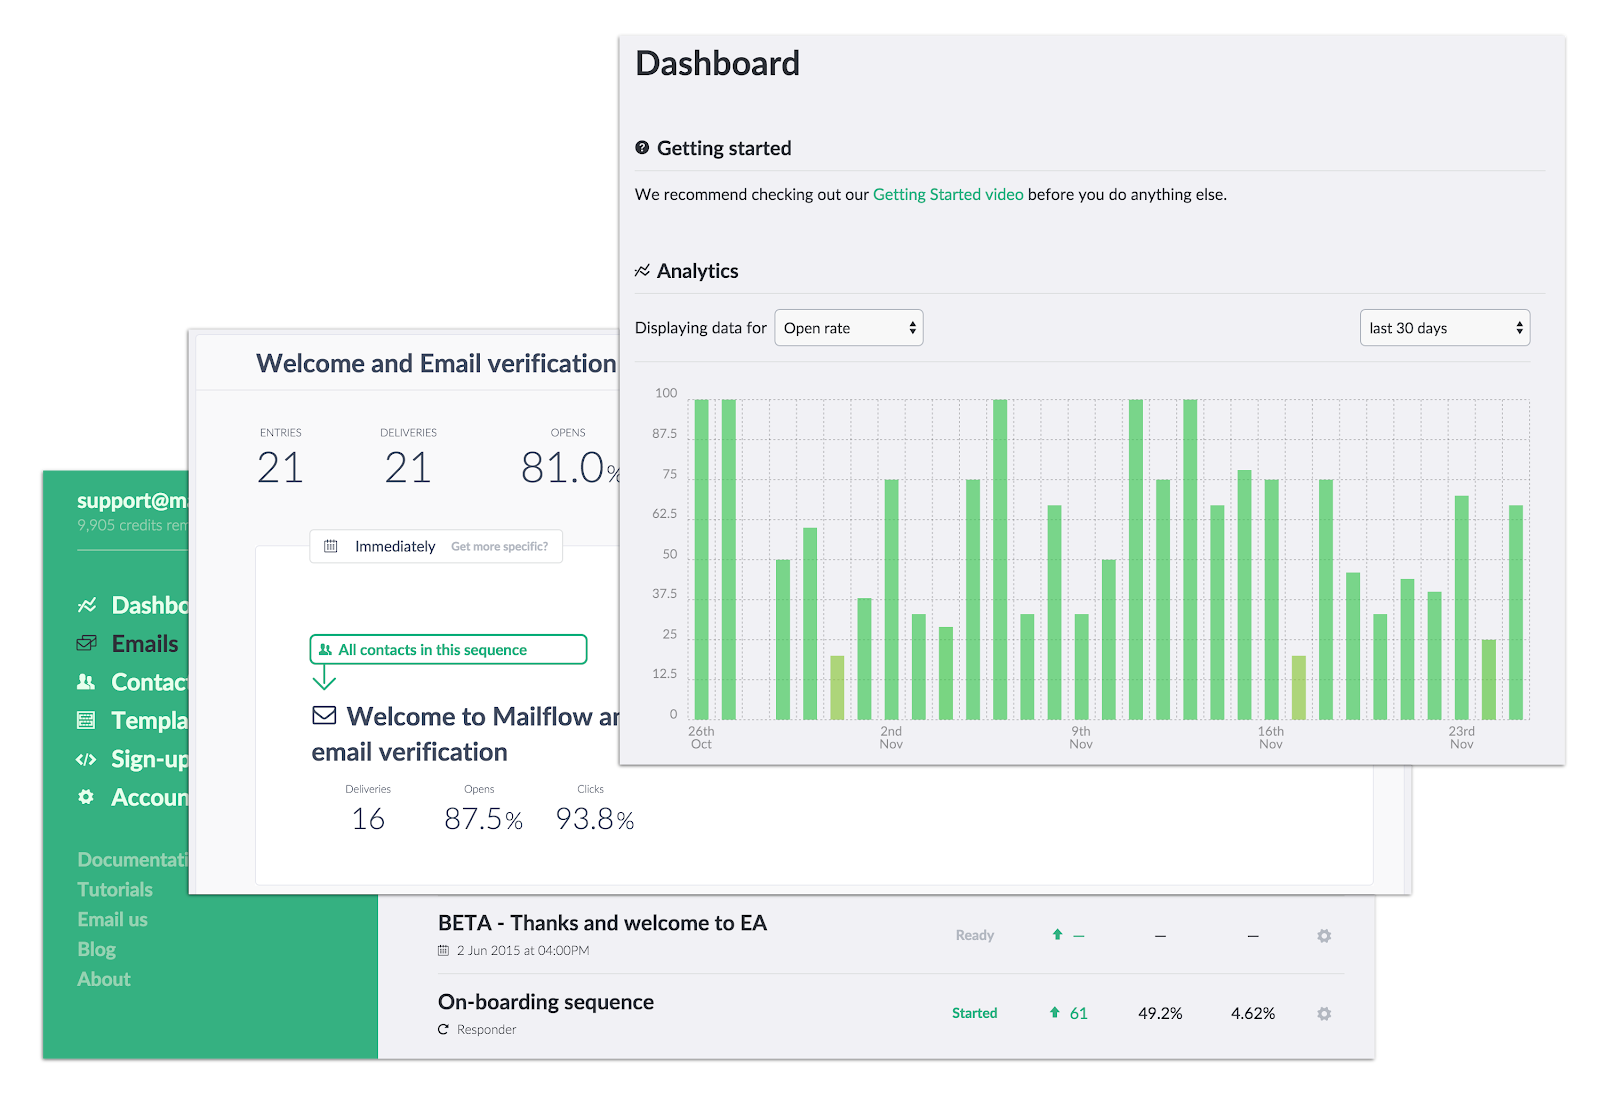Open the Blog link in sidebar
This screenshot has width=1600, height=1098.
[x=97, y=949]
